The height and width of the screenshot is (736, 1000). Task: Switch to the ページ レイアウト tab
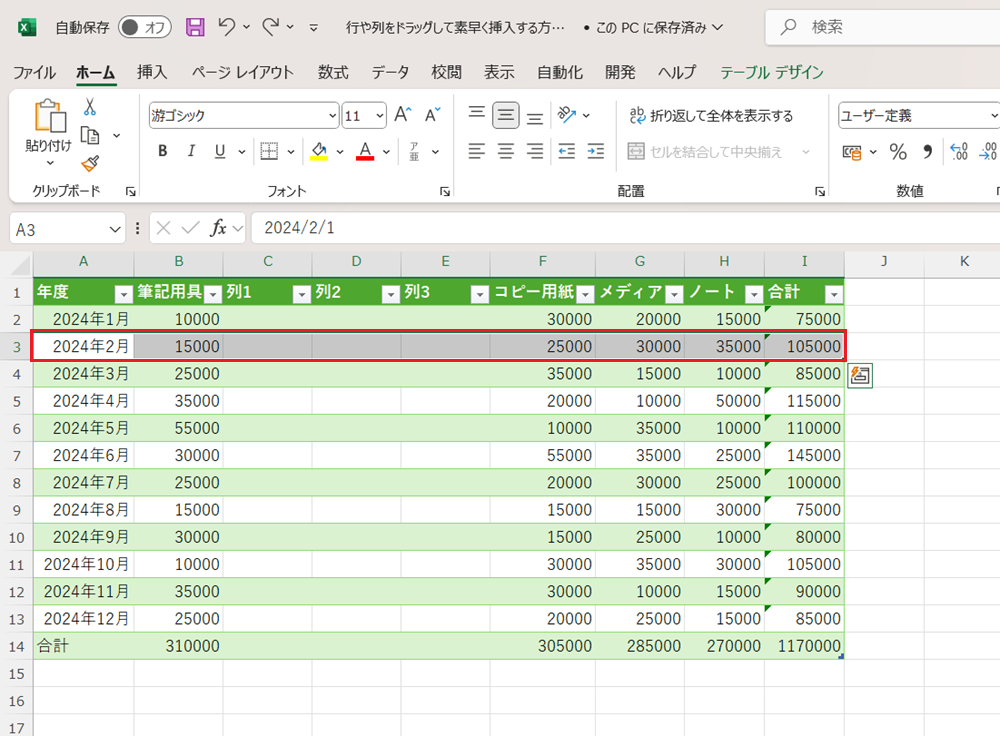[x=243, y=72]
